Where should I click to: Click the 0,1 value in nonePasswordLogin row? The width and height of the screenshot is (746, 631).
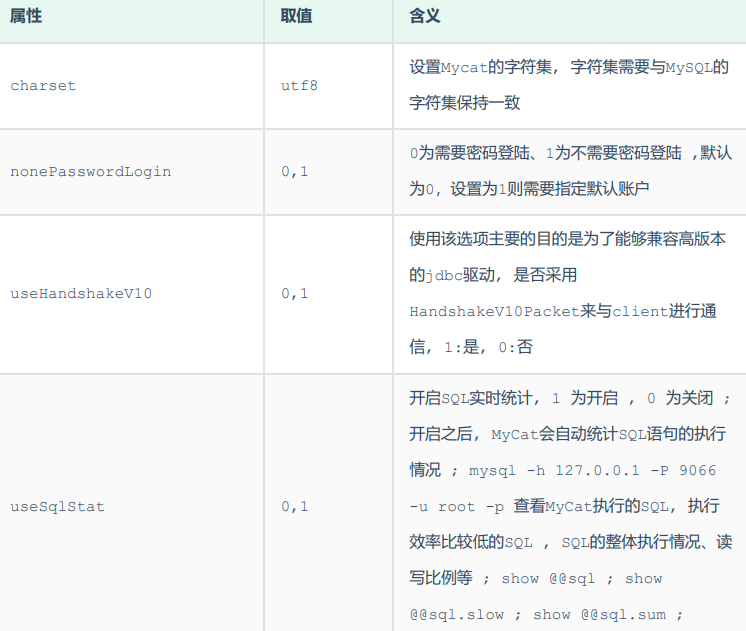click(295, 172)
